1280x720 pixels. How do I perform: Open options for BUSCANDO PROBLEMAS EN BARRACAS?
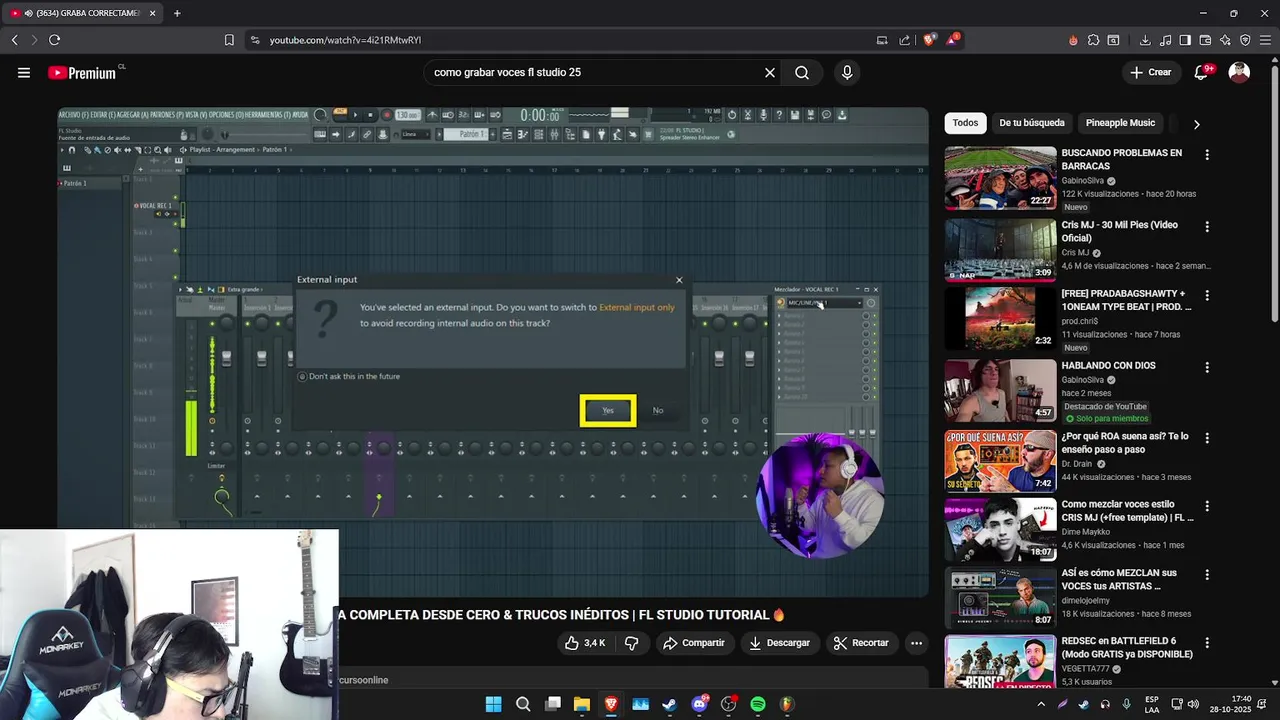tap(1207, 155)
